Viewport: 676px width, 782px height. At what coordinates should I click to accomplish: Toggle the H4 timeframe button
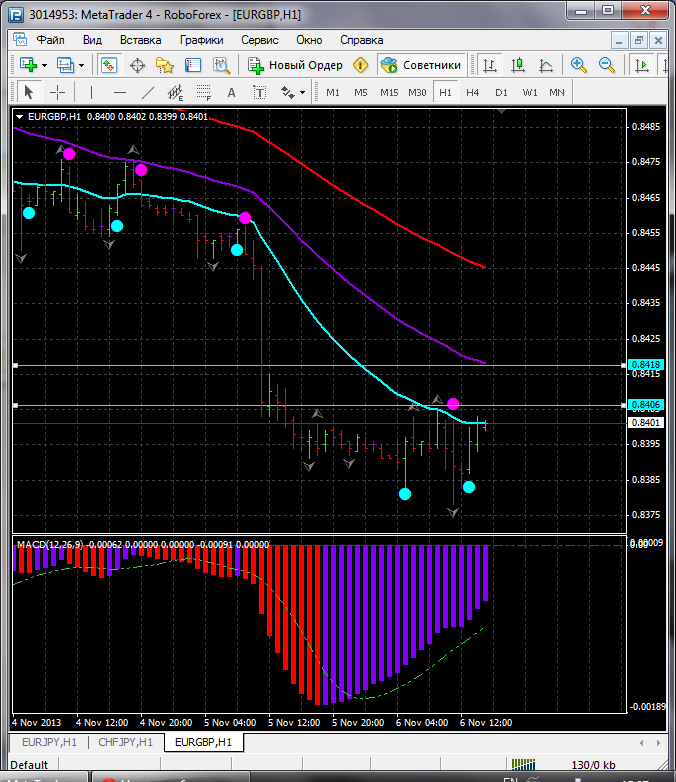[473, 92]
